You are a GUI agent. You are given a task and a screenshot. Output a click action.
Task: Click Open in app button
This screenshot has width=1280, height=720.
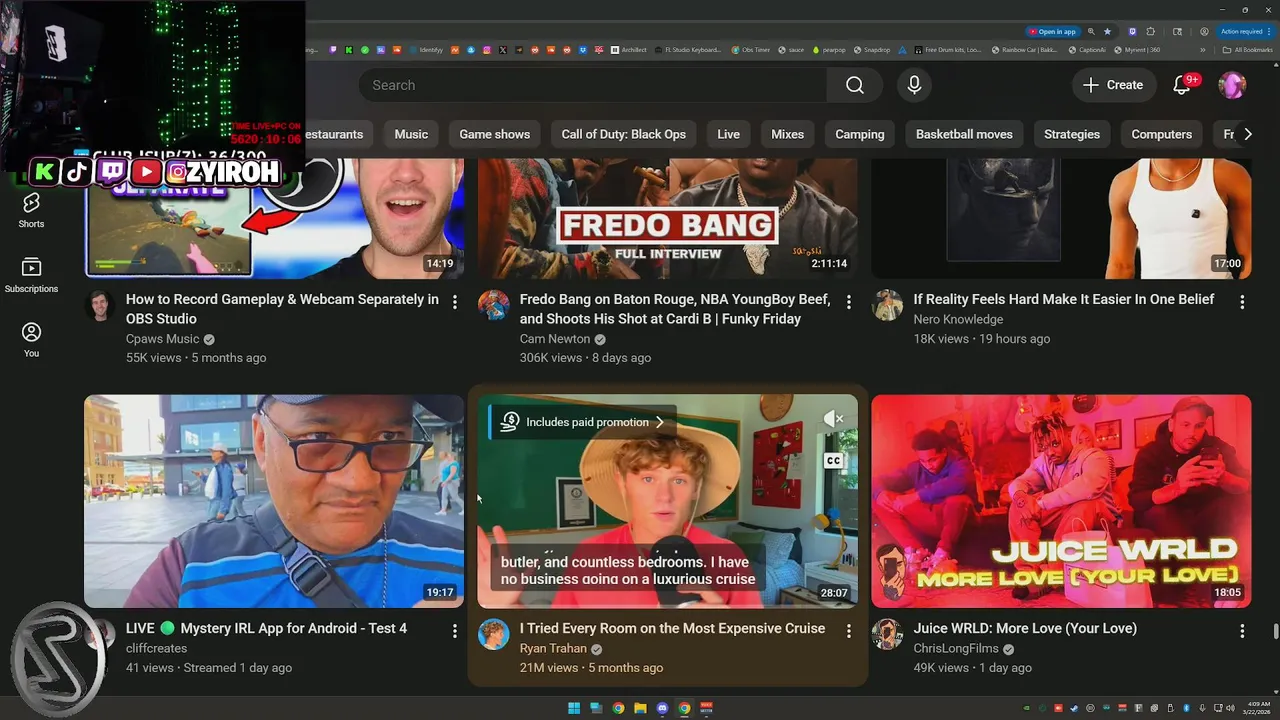click(x=1053, y=31)
